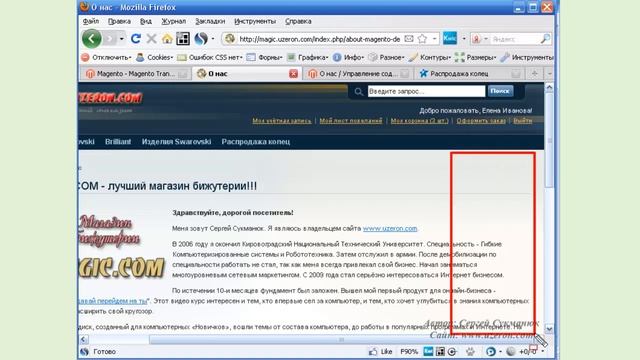Image resolution: width=640 pixels, height=360 pixels.
Task: Open the Вид menu
Action: pos(146,21)
